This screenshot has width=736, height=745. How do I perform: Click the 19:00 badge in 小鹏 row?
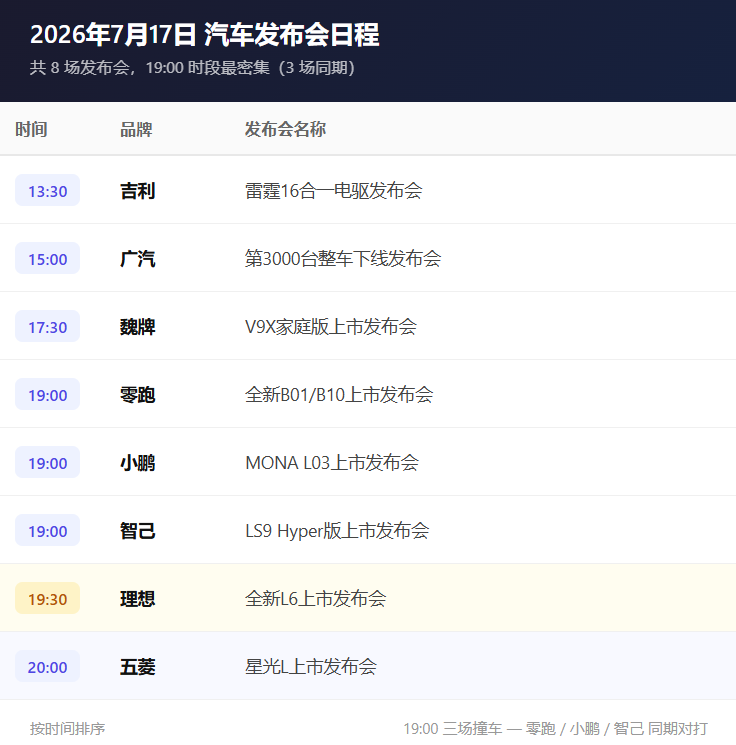48,462
